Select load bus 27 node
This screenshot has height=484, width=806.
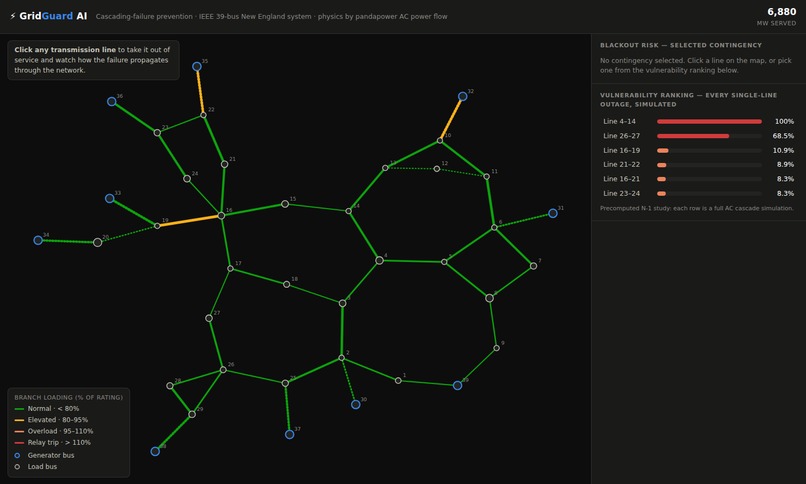209,318
